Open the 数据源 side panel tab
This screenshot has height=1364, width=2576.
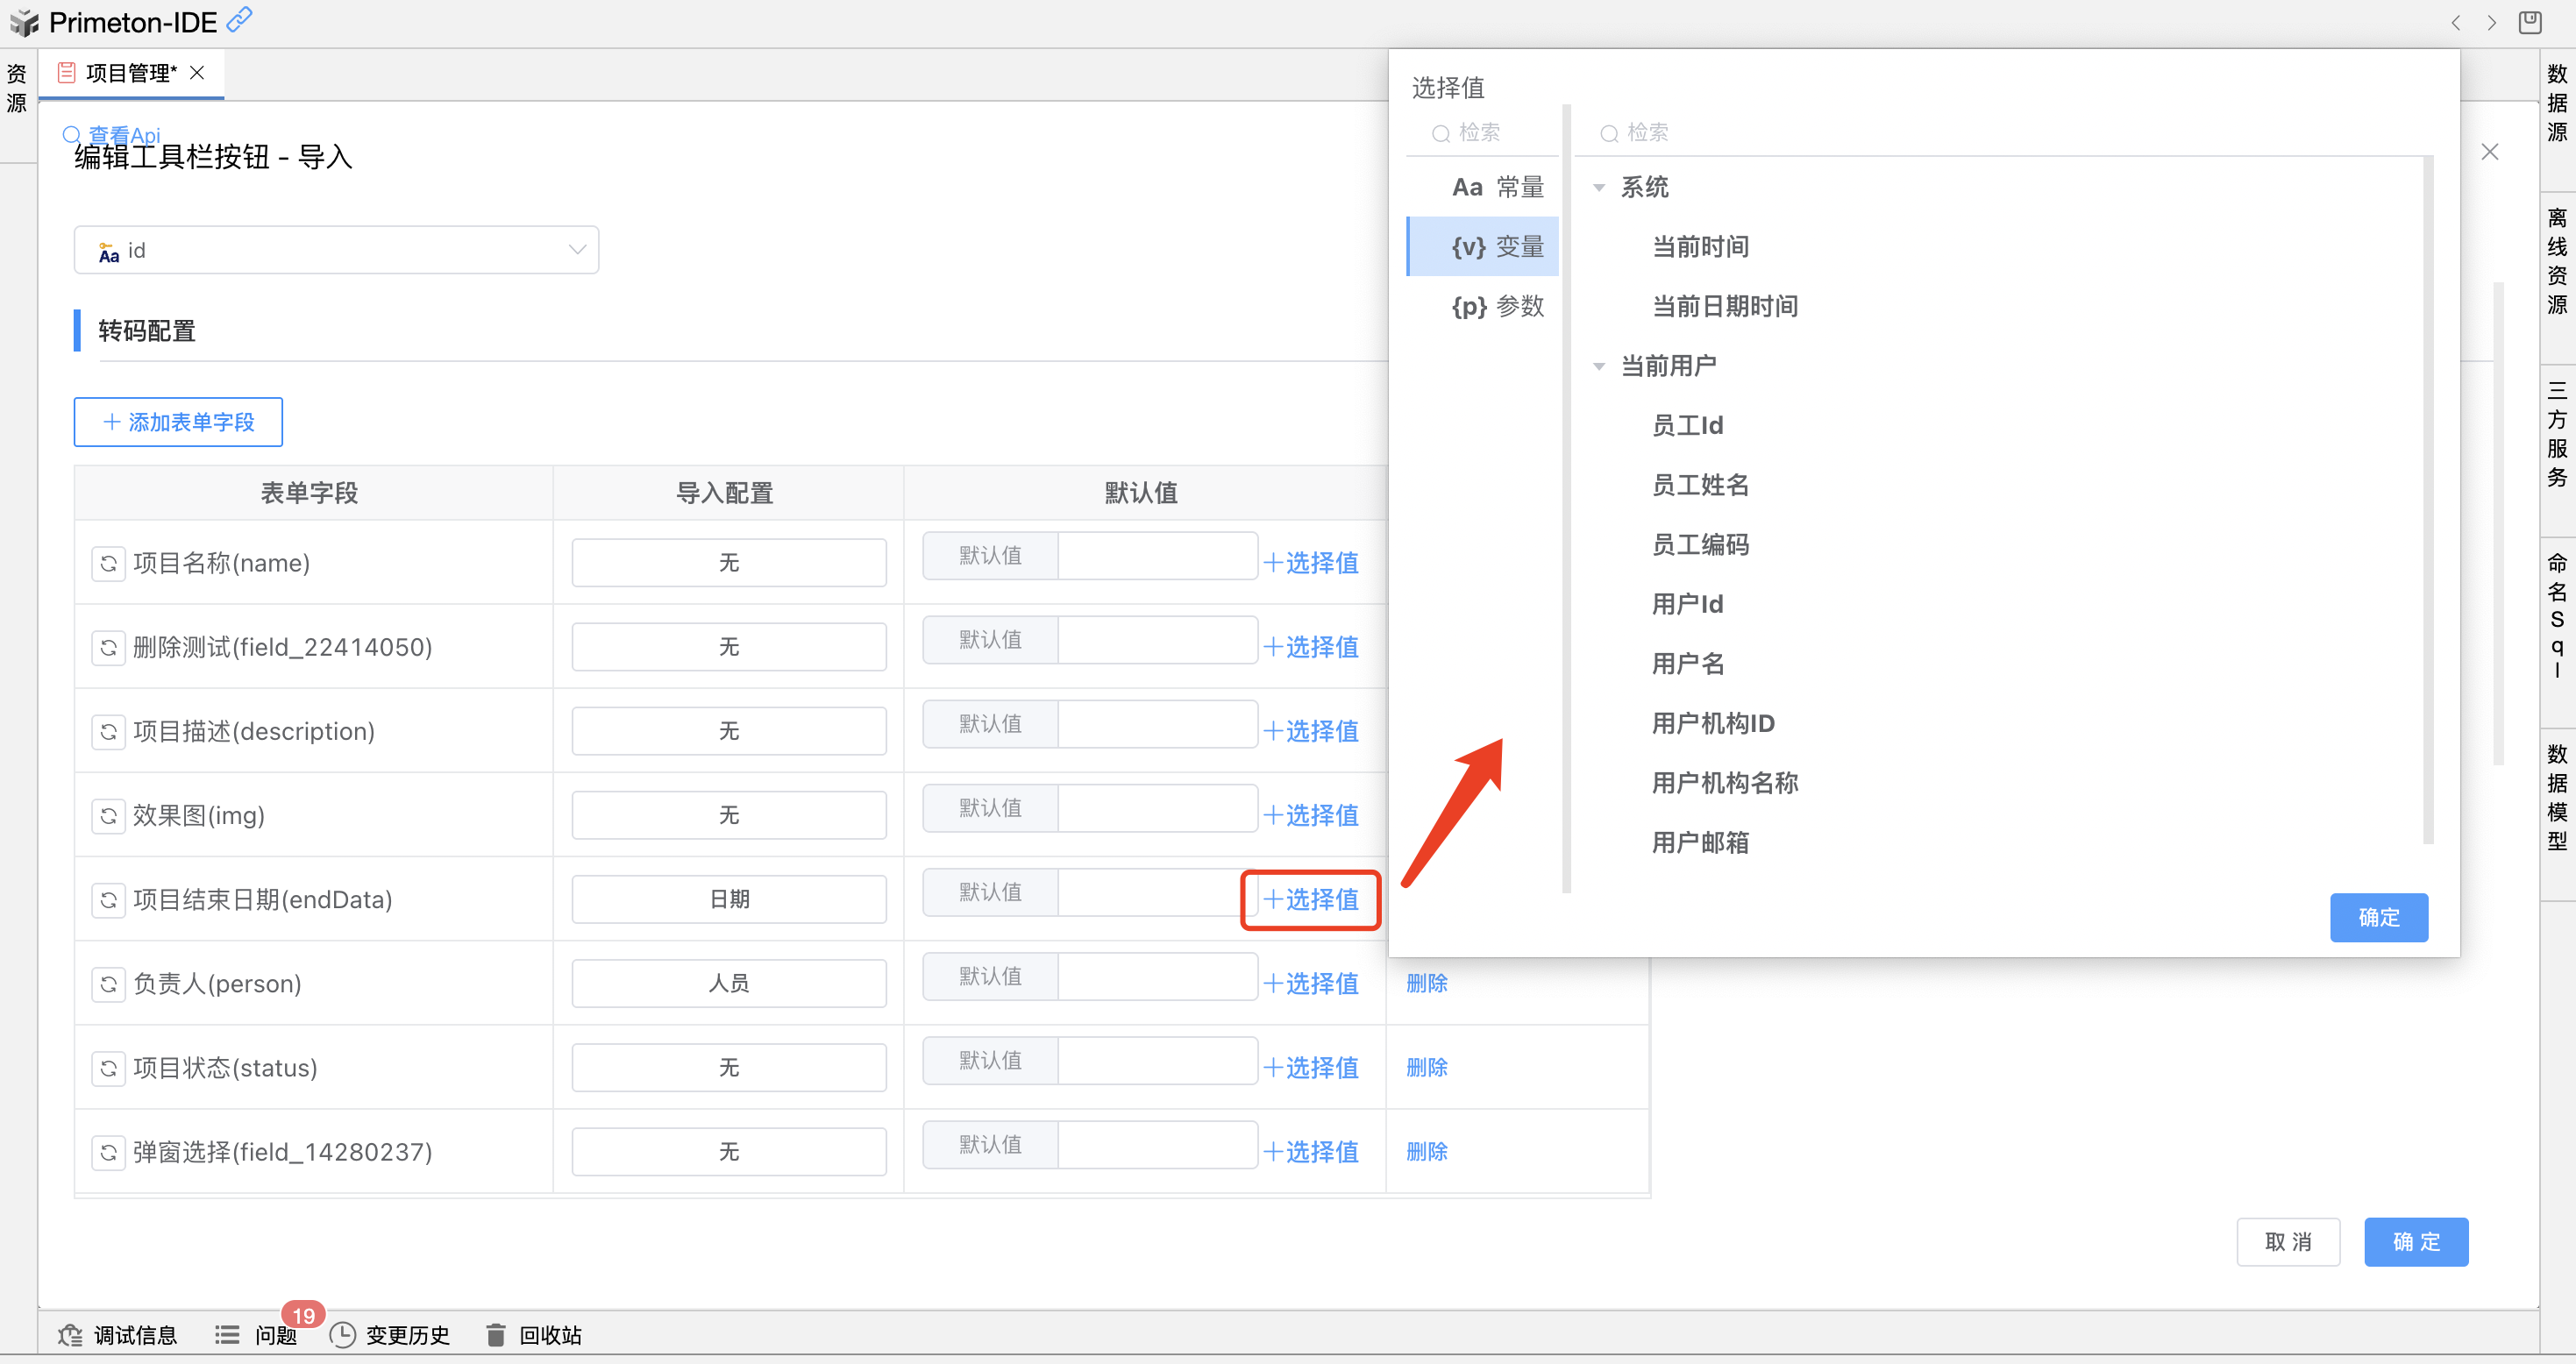pos(2556,103)
